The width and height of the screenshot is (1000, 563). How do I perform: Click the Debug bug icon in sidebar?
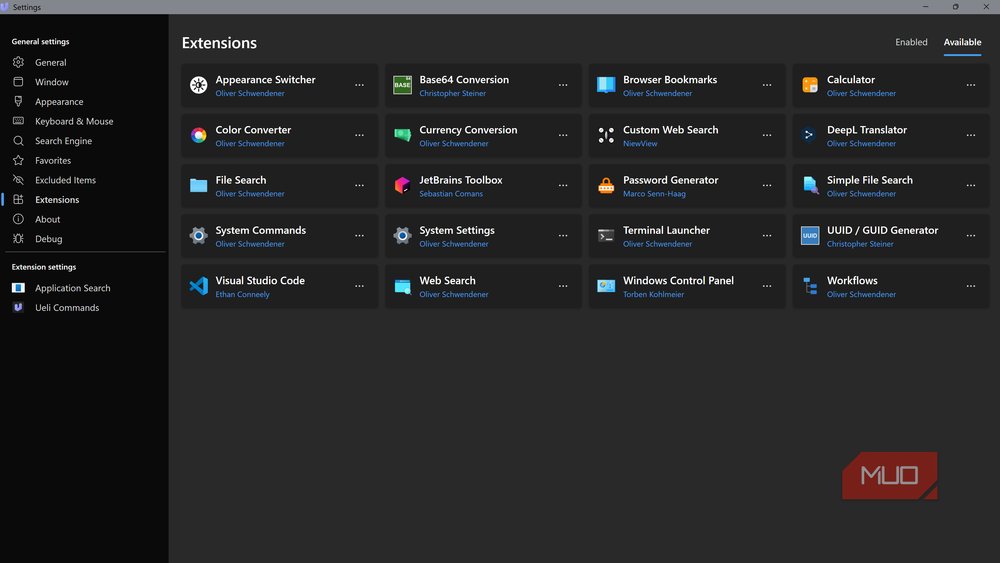pyautogui.click(x=18, y=238)
